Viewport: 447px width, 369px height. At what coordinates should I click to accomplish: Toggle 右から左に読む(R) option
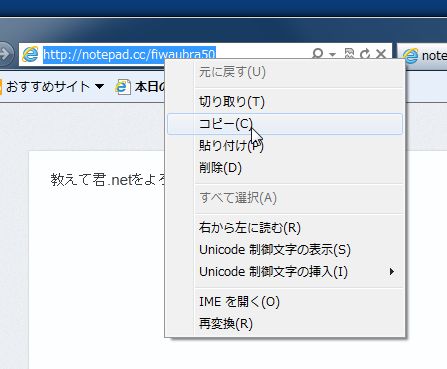[x=285, y=228]
